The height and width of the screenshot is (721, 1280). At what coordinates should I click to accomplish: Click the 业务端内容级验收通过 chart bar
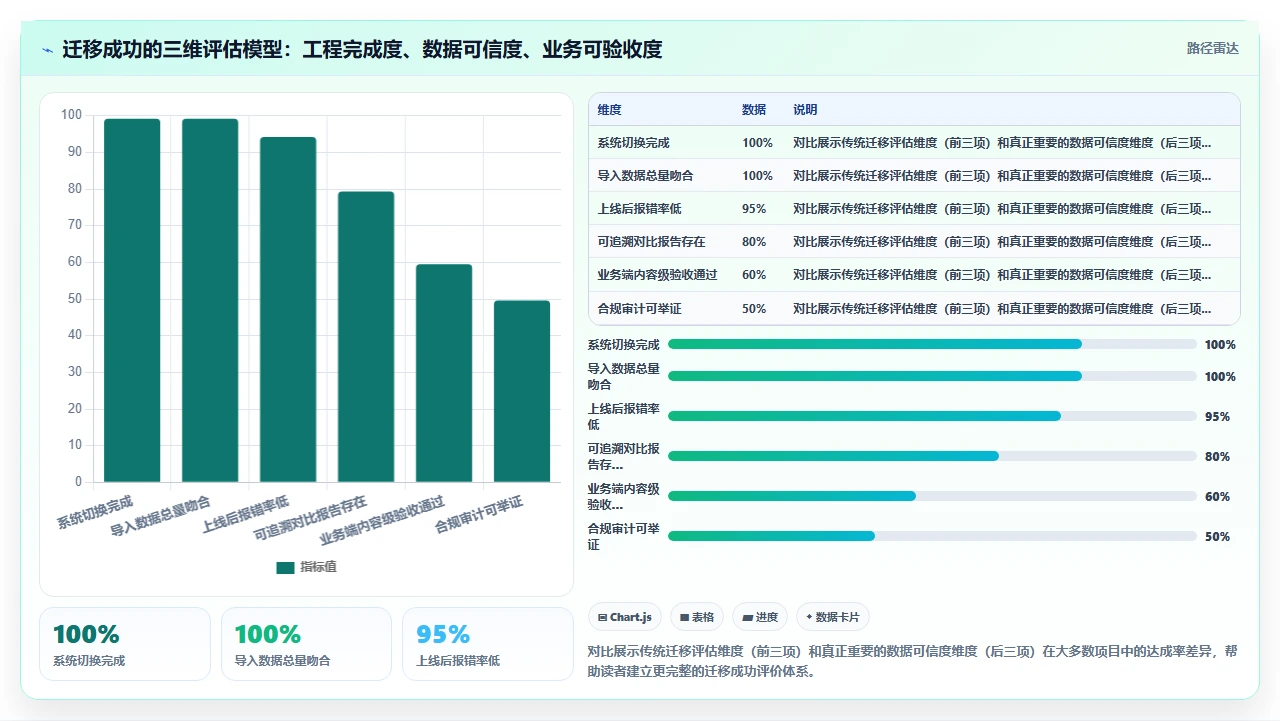point(444,373)
